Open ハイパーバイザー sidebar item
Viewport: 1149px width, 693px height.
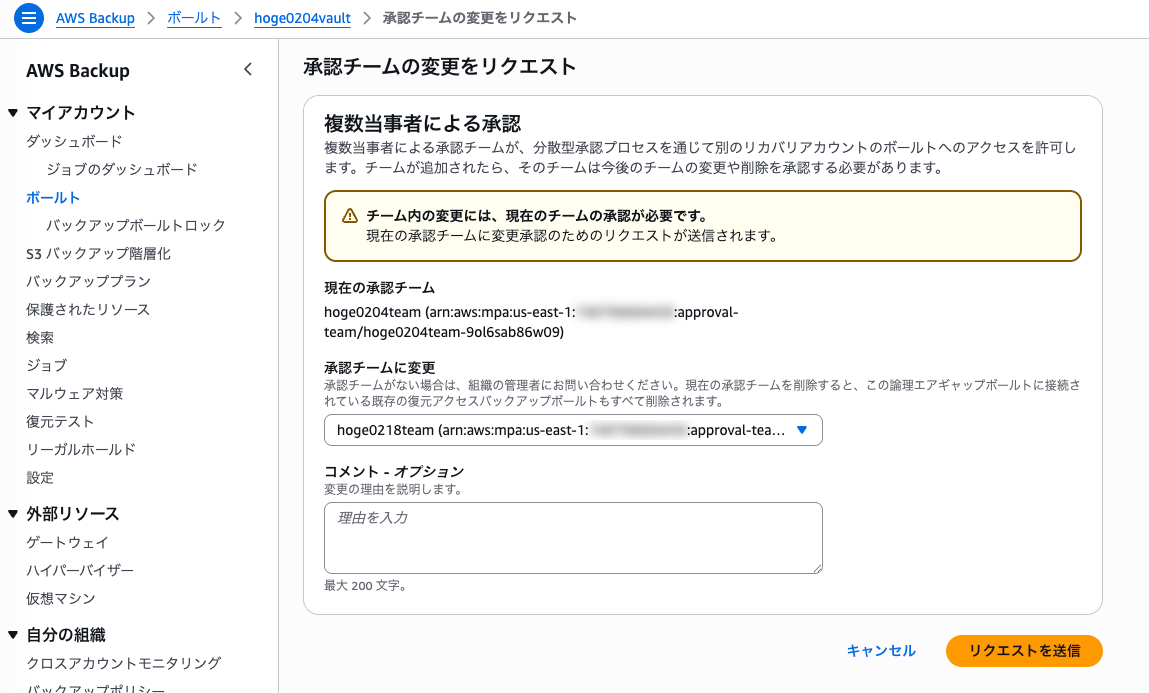tap(80, 571)
